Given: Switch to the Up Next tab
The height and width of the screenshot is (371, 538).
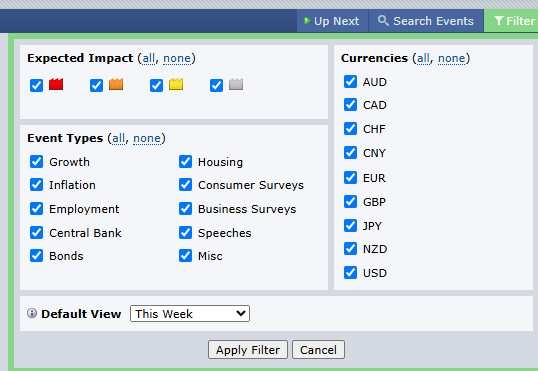Looking at the screenshot, I should (332, 21).
